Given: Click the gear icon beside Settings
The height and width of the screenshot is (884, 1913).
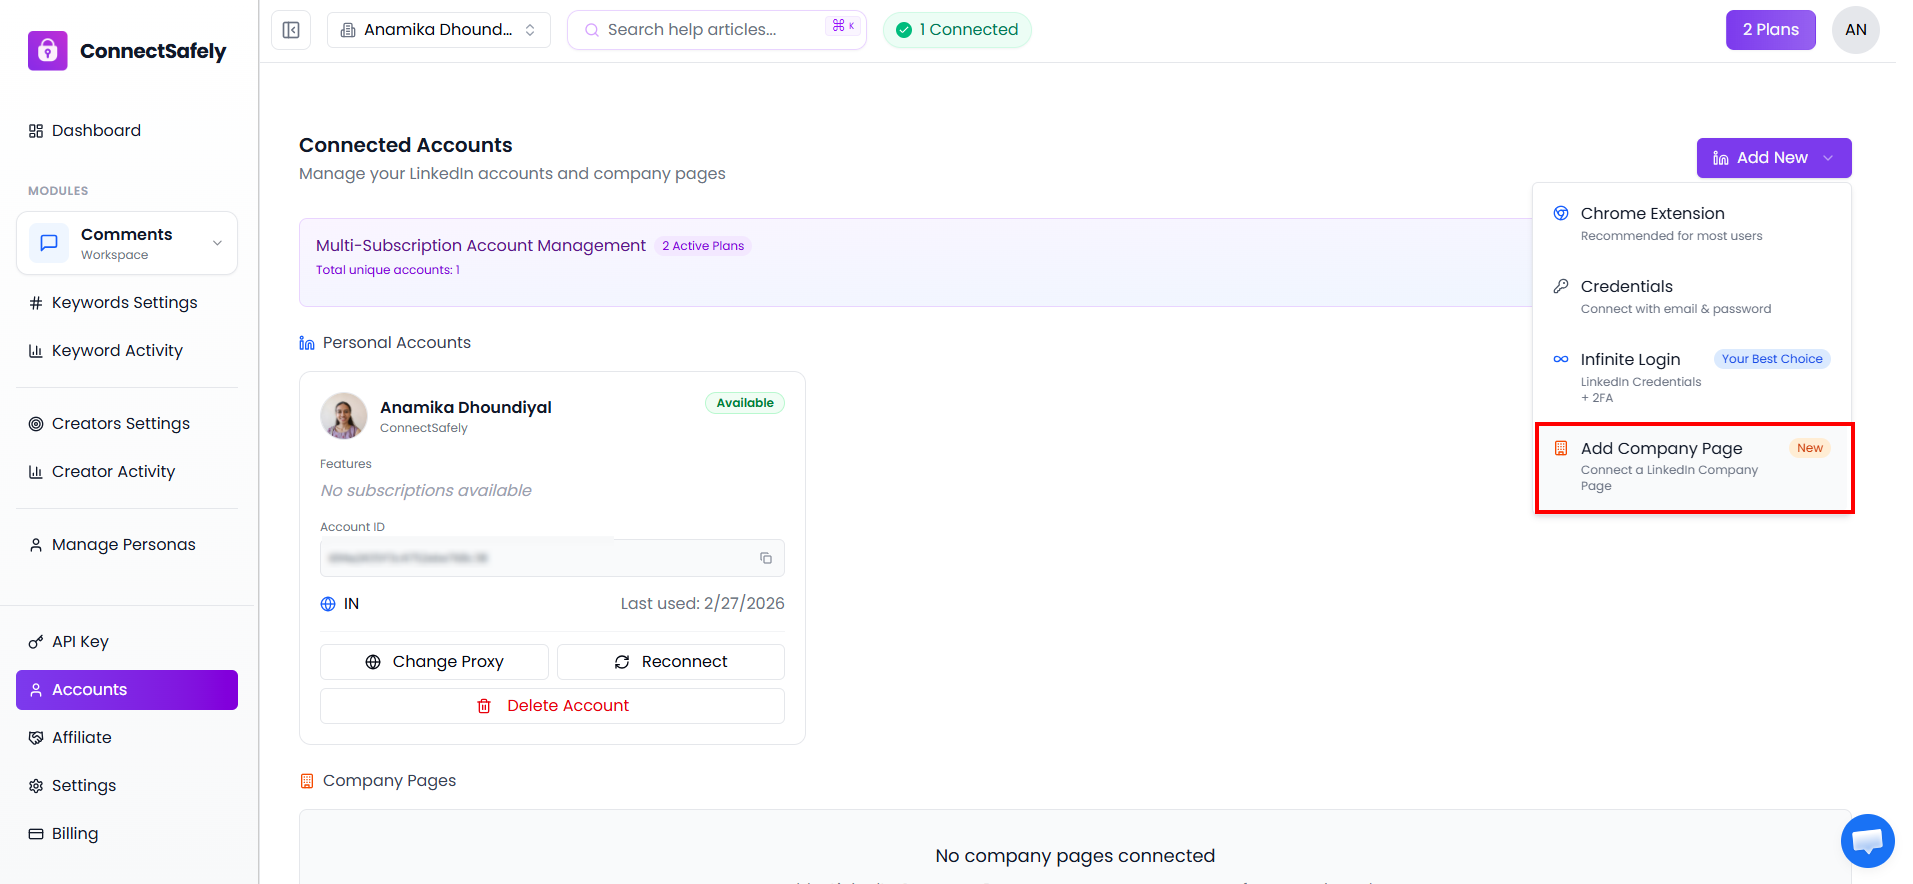Looking at the screenshot, I should 36,786.
